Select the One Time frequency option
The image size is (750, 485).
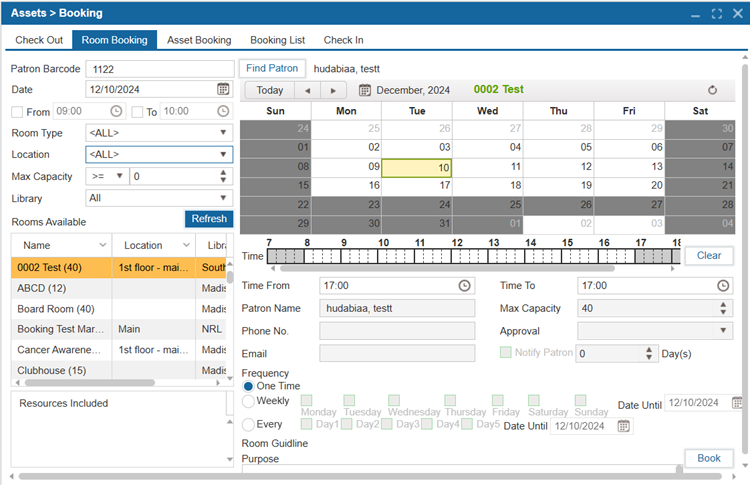tap(248, 386)
